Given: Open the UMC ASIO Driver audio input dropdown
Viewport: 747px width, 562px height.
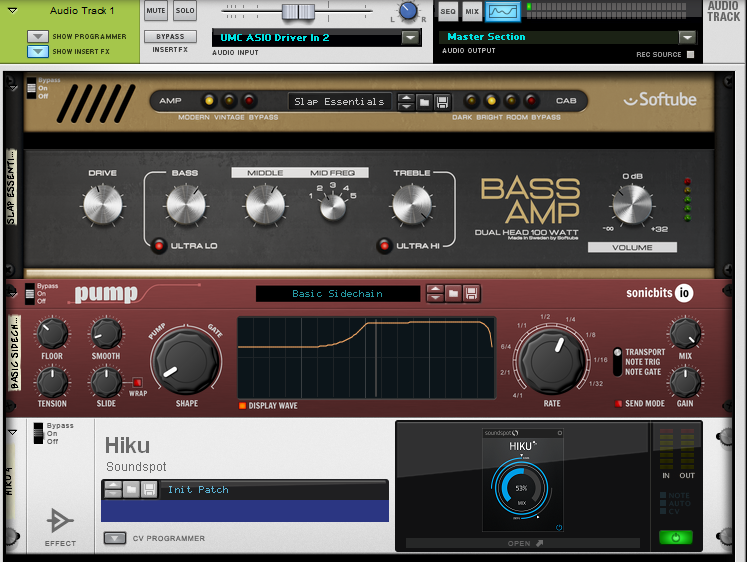Looking at the screenshot, I should [410, 37].
